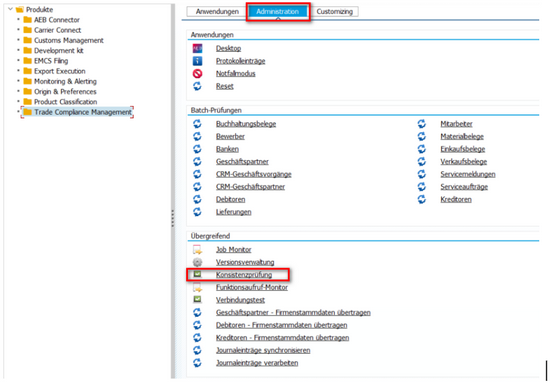Screen dimensions: 550x383
Task: Start the Buchhaltungsbelege batch check link
Action: point(246,124)
